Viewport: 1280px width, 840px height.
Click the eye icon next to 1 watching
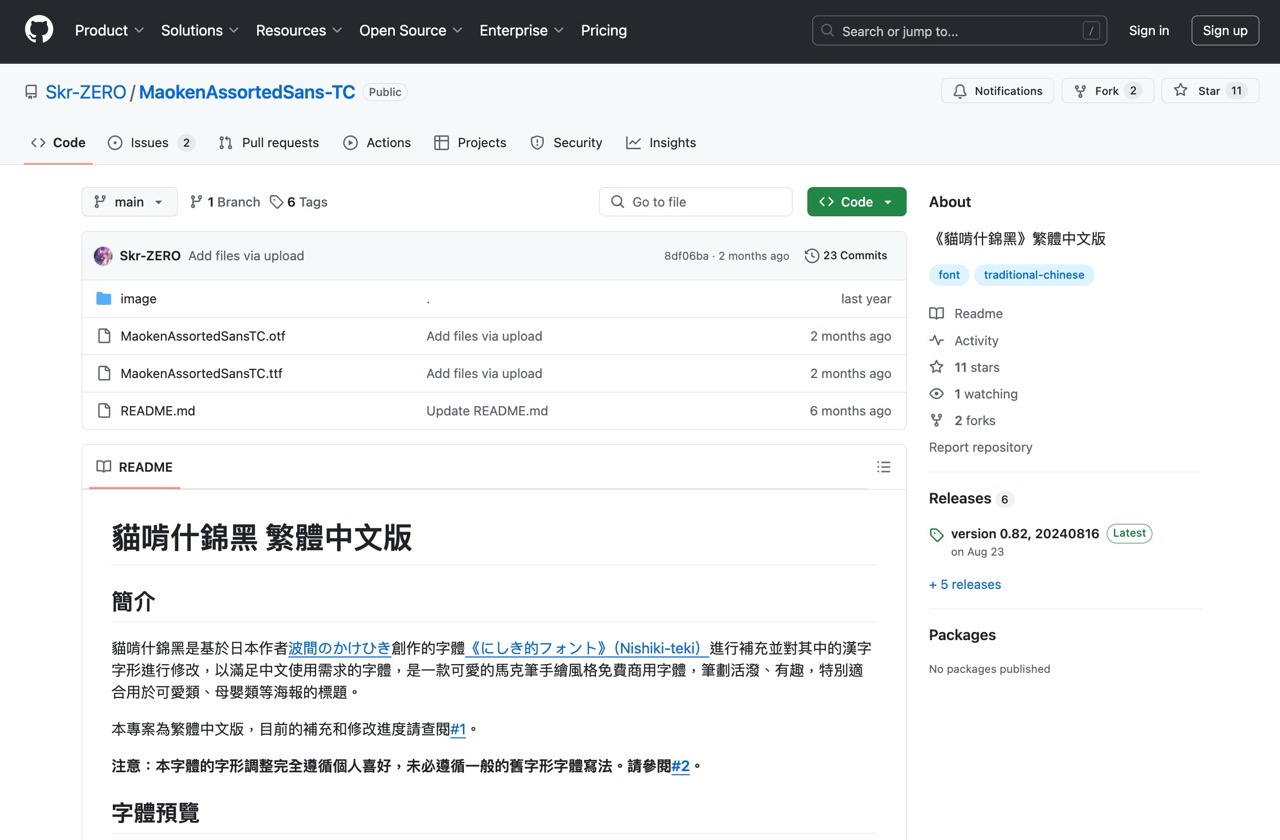(936, 394)
